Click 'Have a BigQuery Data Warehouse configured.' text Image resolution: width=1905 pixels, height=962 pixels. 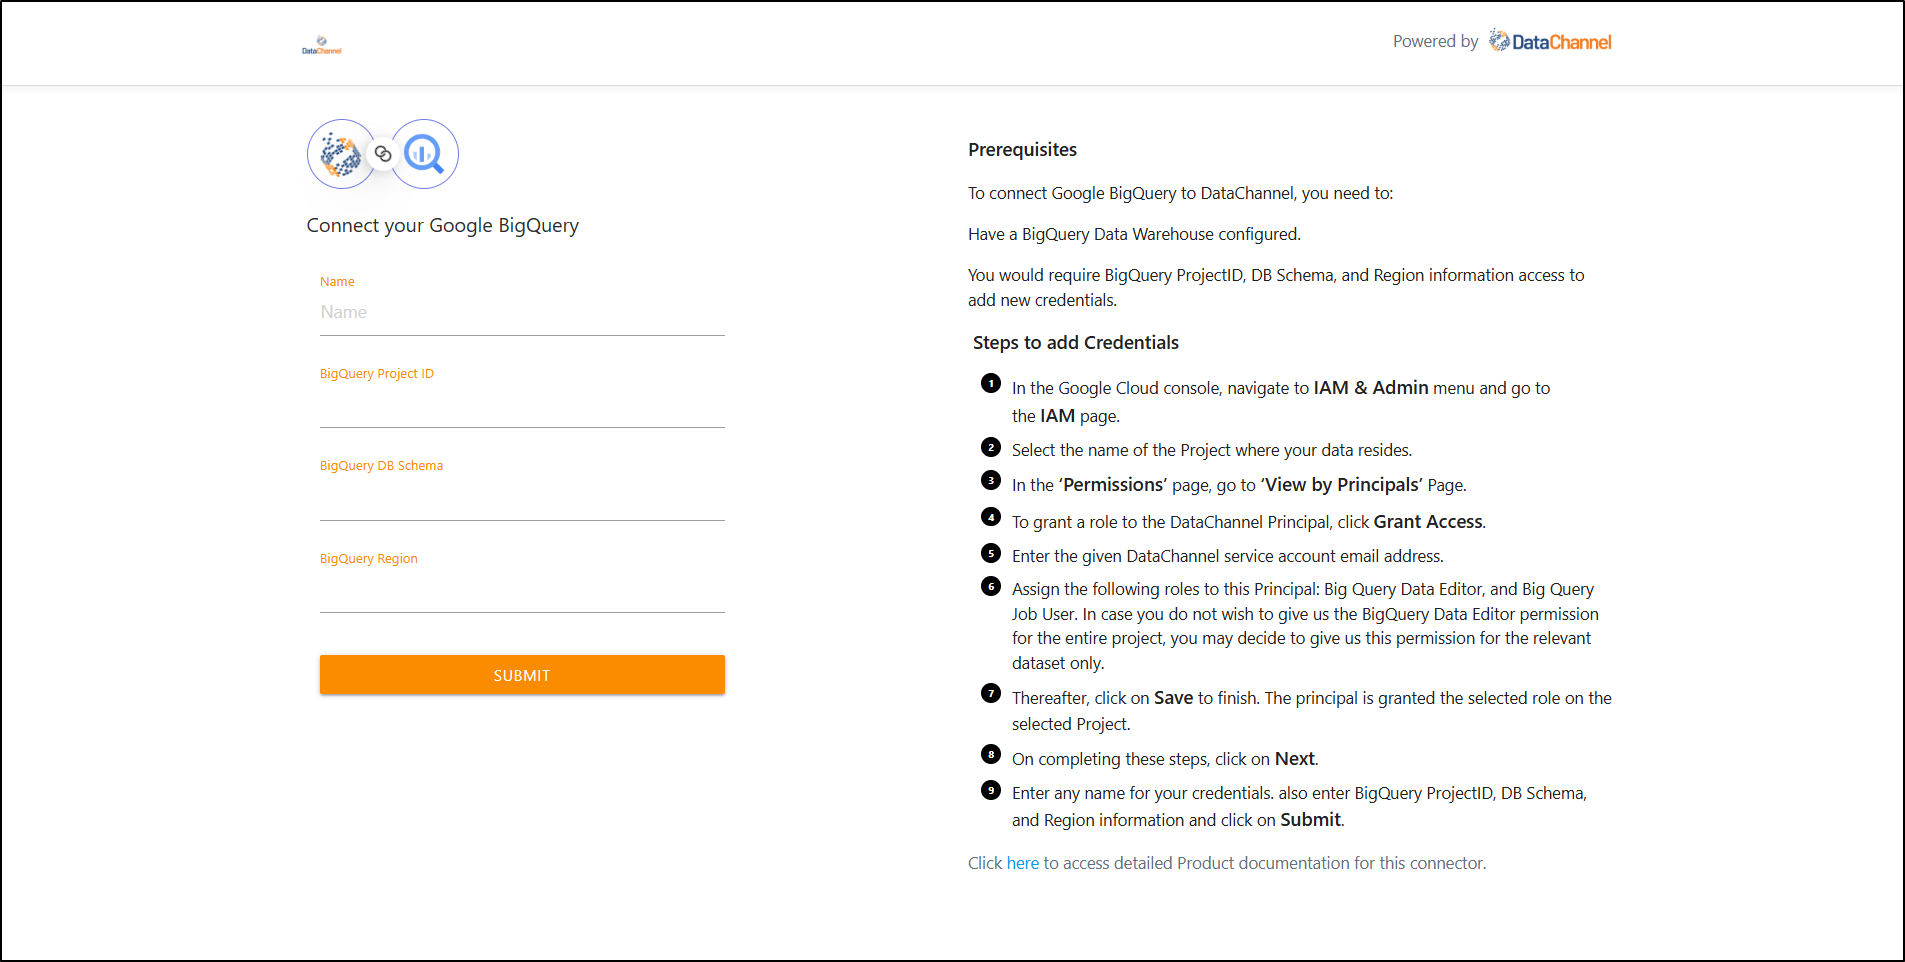point(1134,234)
